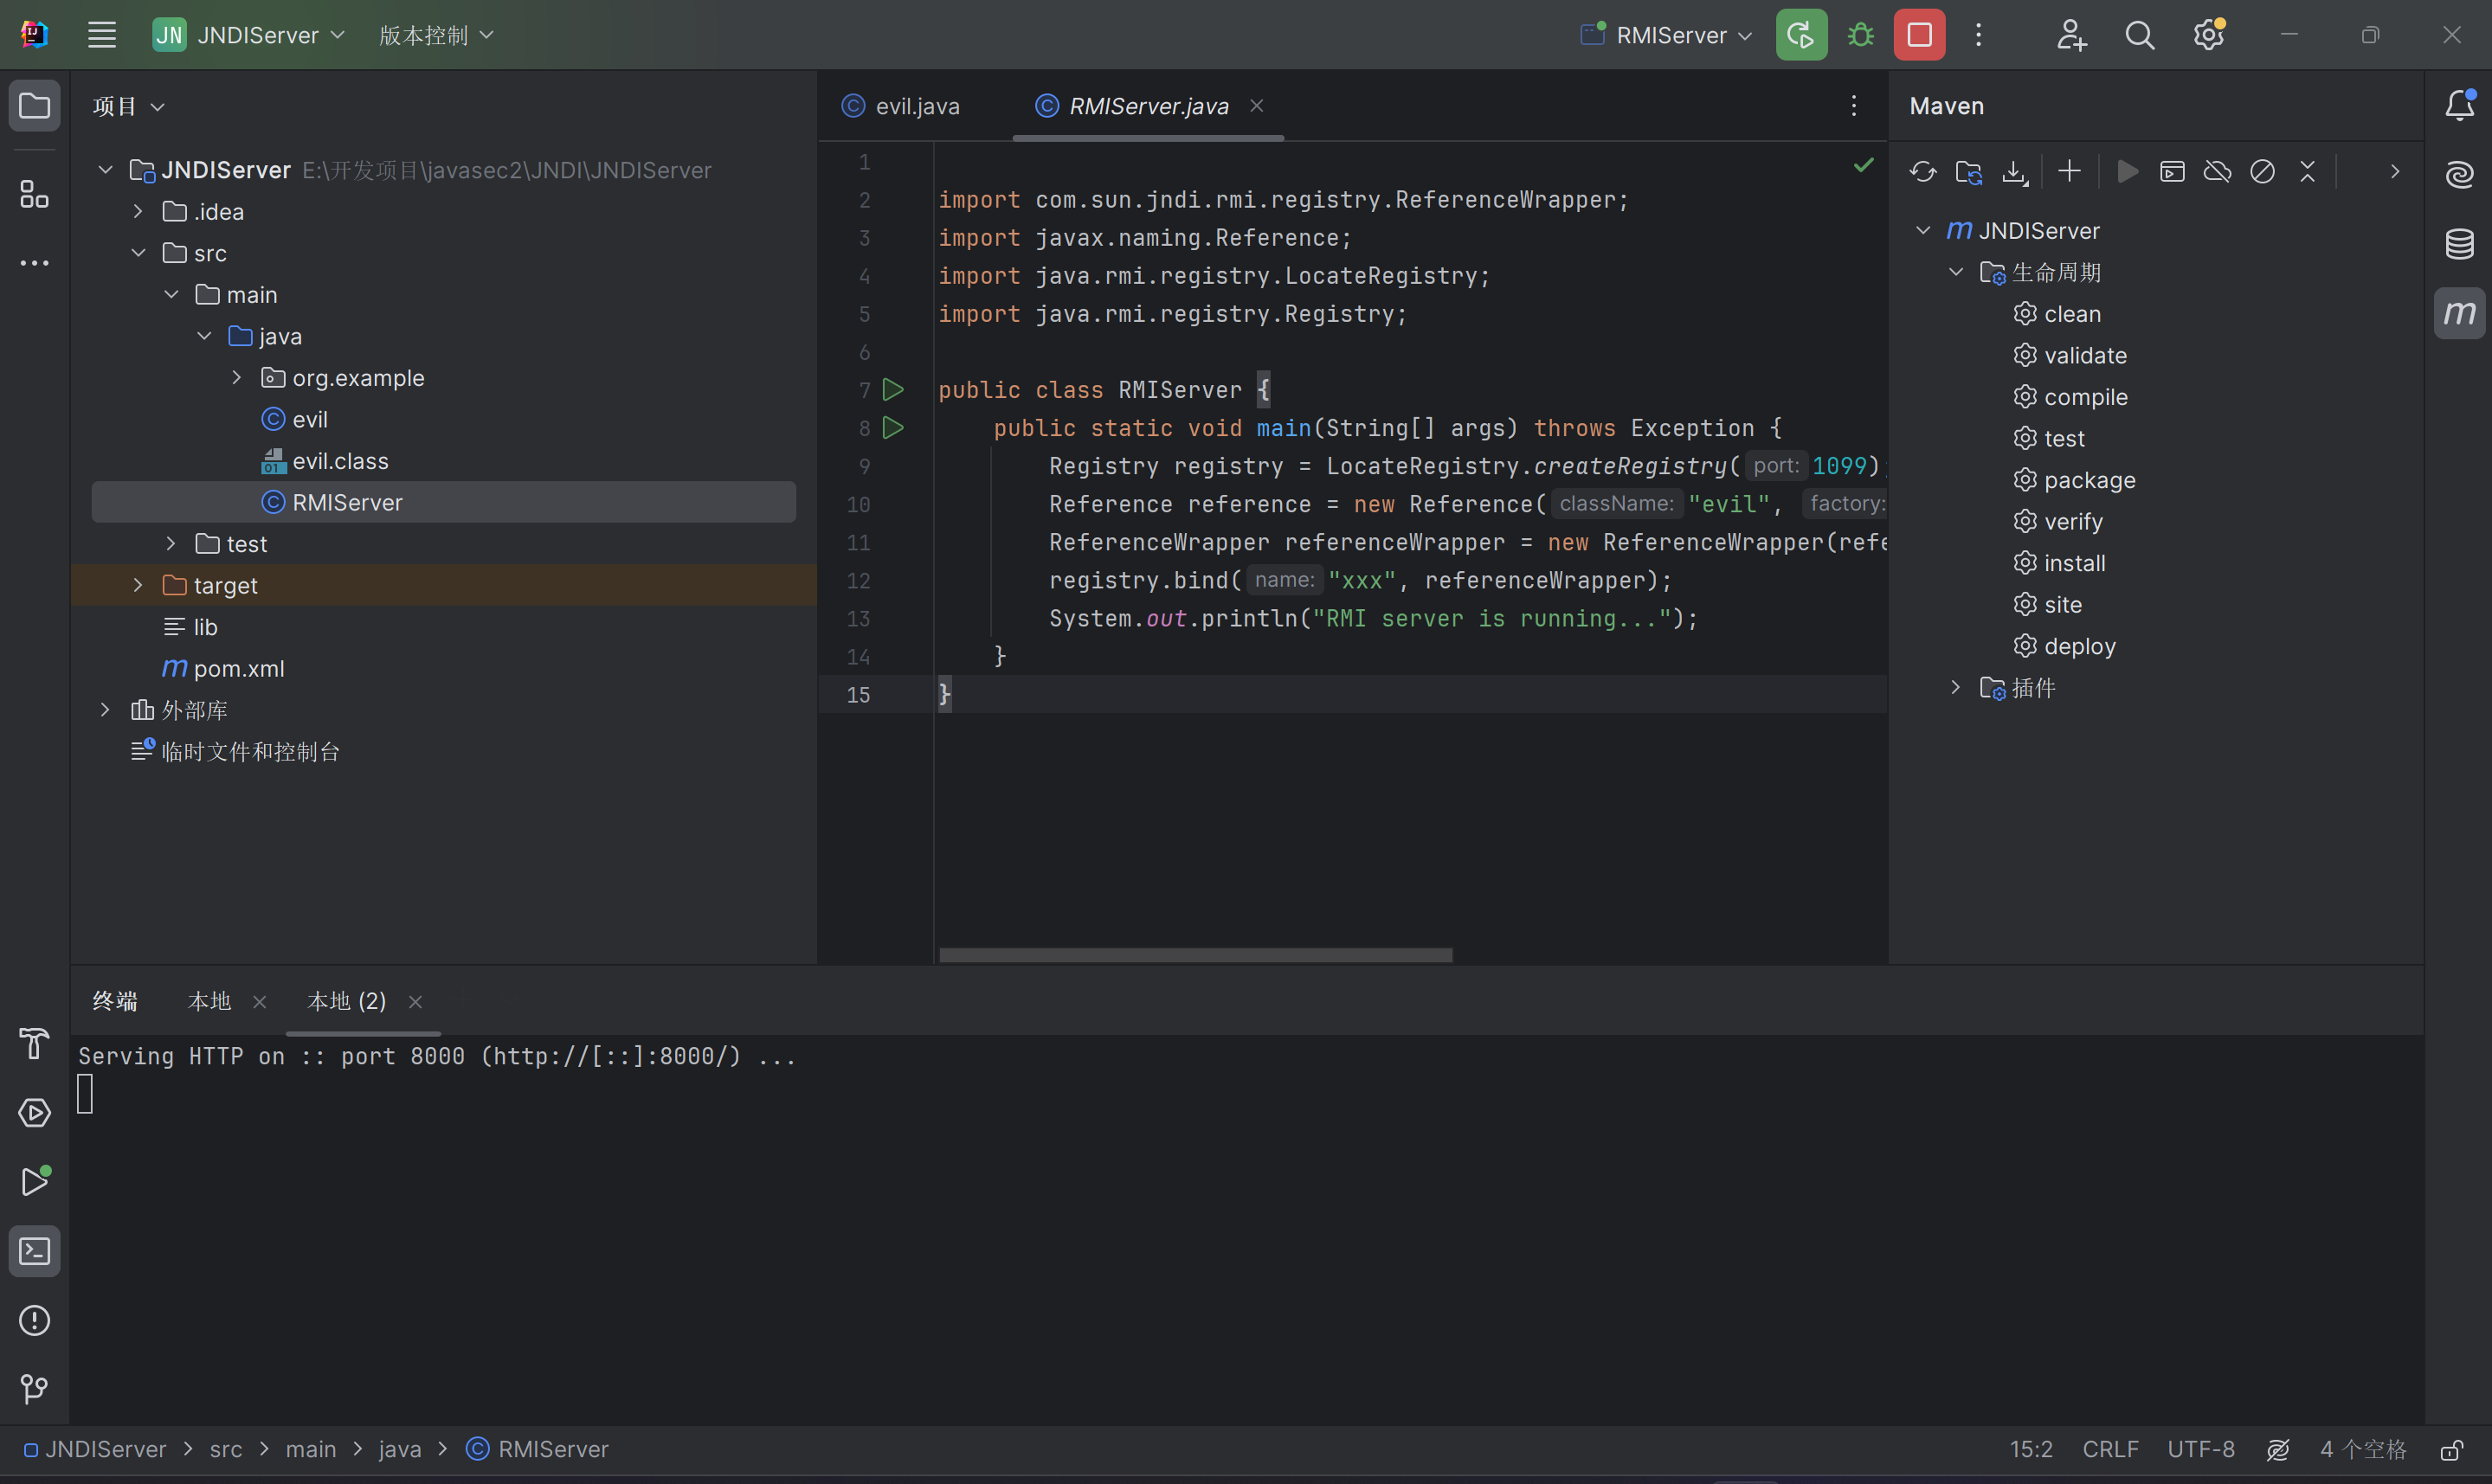Click the UTF-8 encoding in the status bar

[x=2200, y=1449]
